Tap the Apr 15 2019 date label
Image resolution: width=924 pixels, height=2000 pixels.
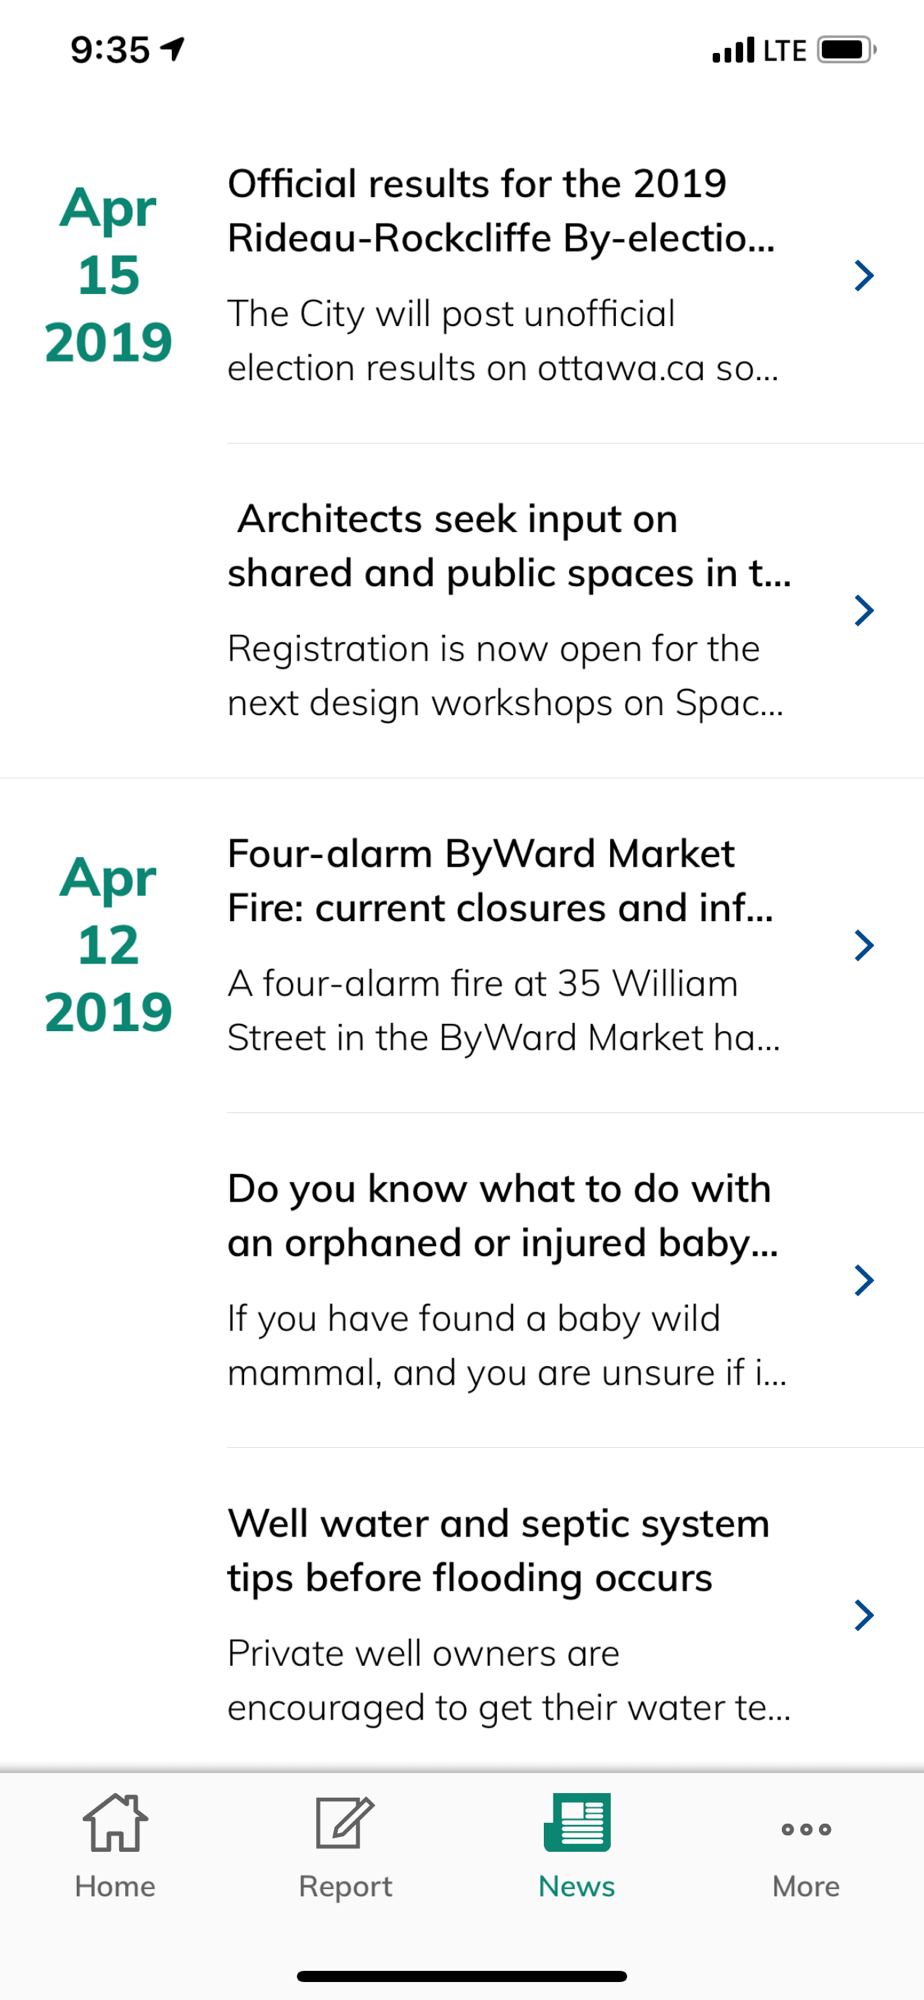pyautogui.click(x=108, y=275)
